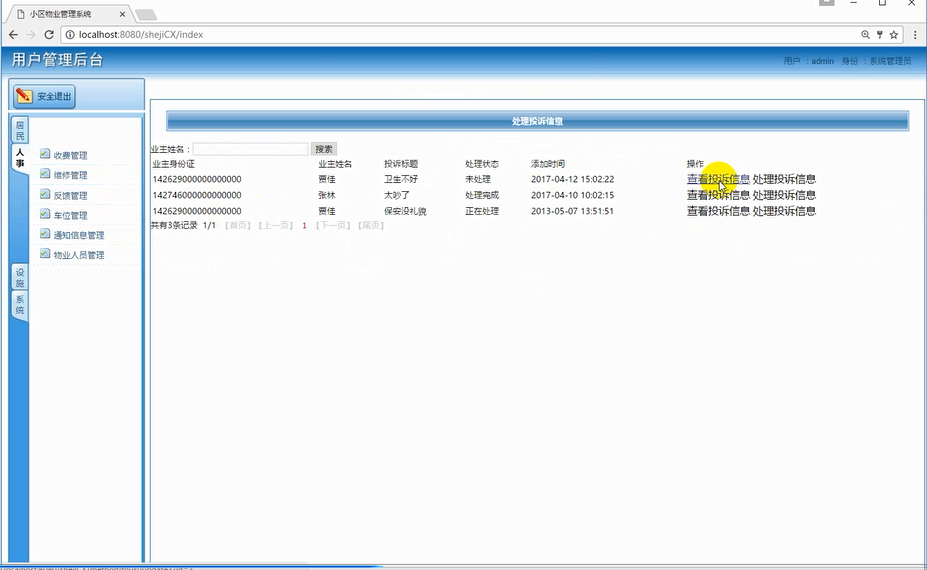The image size is (927, 570).
Task: Click the 添加时间 column header
Action: tap(547, 164)
